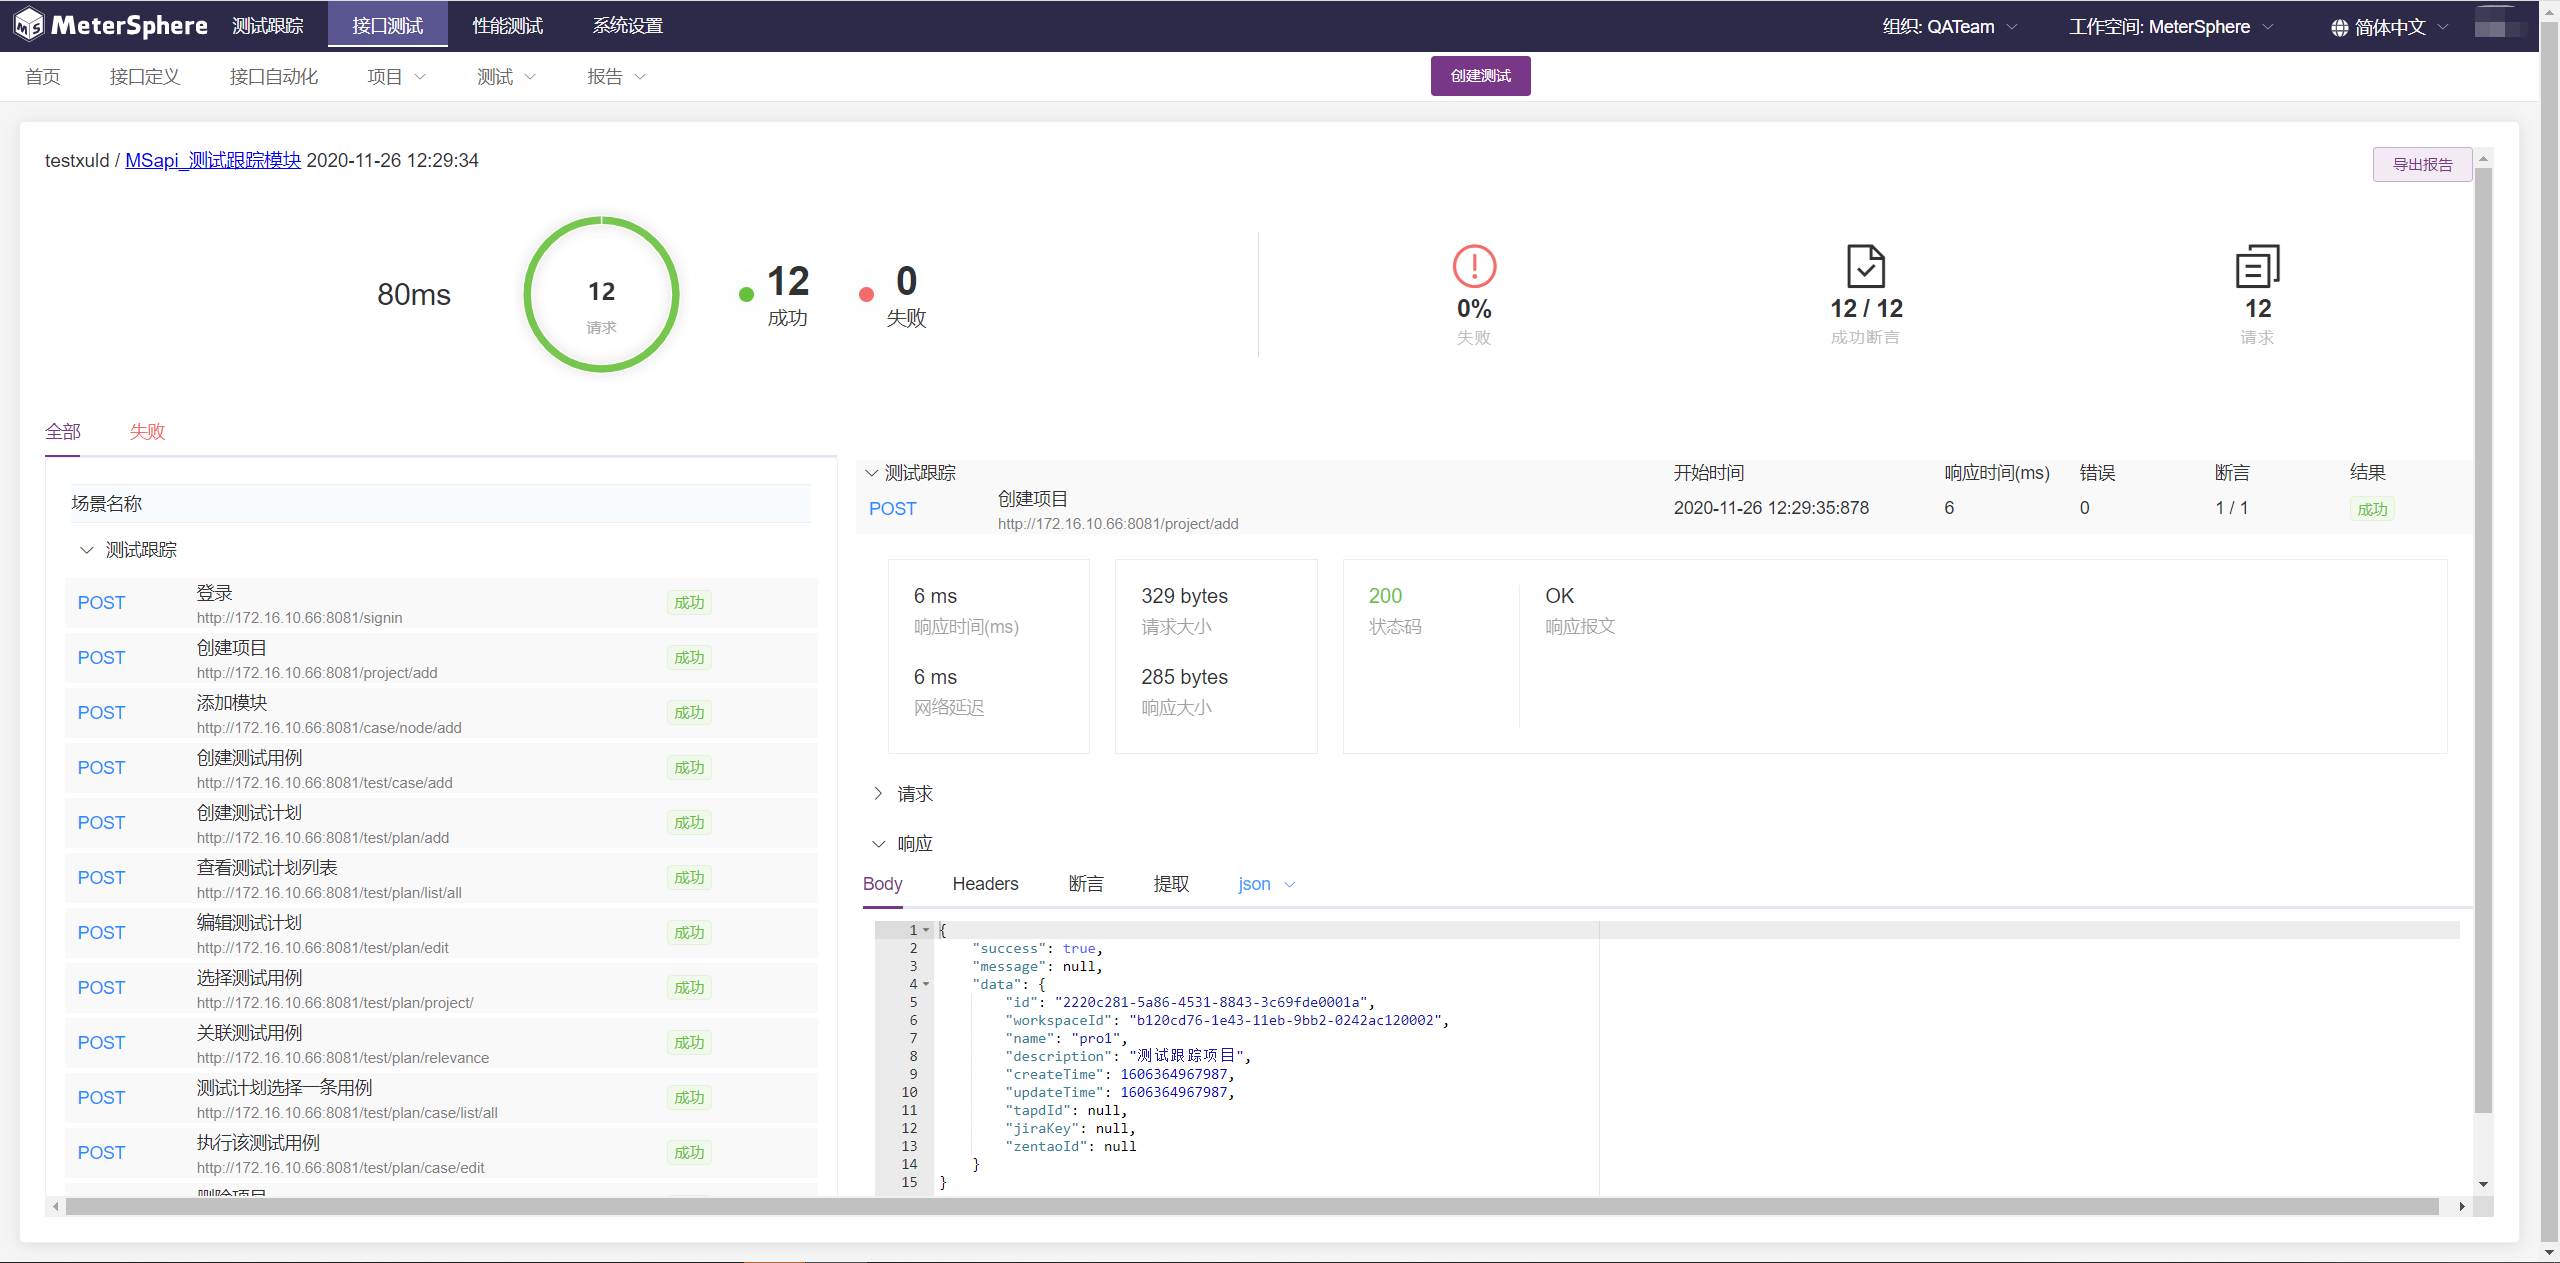This screenshot has height=1263, width=2560.
Task: Select the 关联测试用例 request row
Action: click(x=441, y=1043)
